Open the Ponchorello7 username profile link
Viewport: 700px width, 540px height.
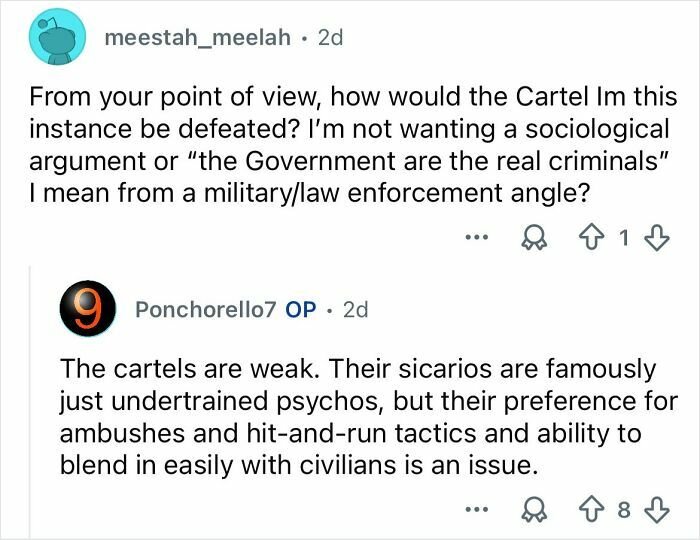[x=206, y=310]
